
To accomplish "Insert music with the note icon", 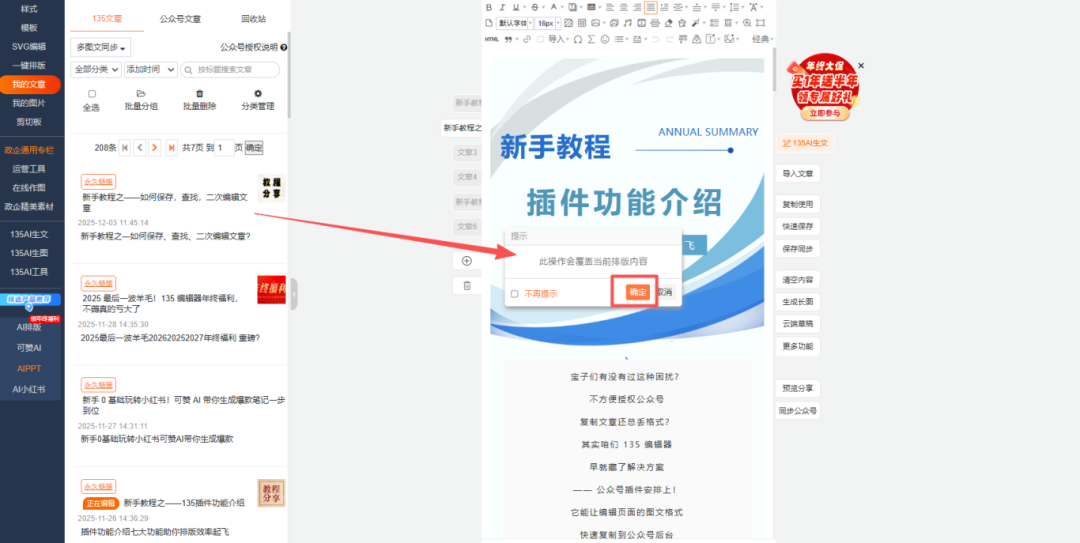I will click(627, 23).
